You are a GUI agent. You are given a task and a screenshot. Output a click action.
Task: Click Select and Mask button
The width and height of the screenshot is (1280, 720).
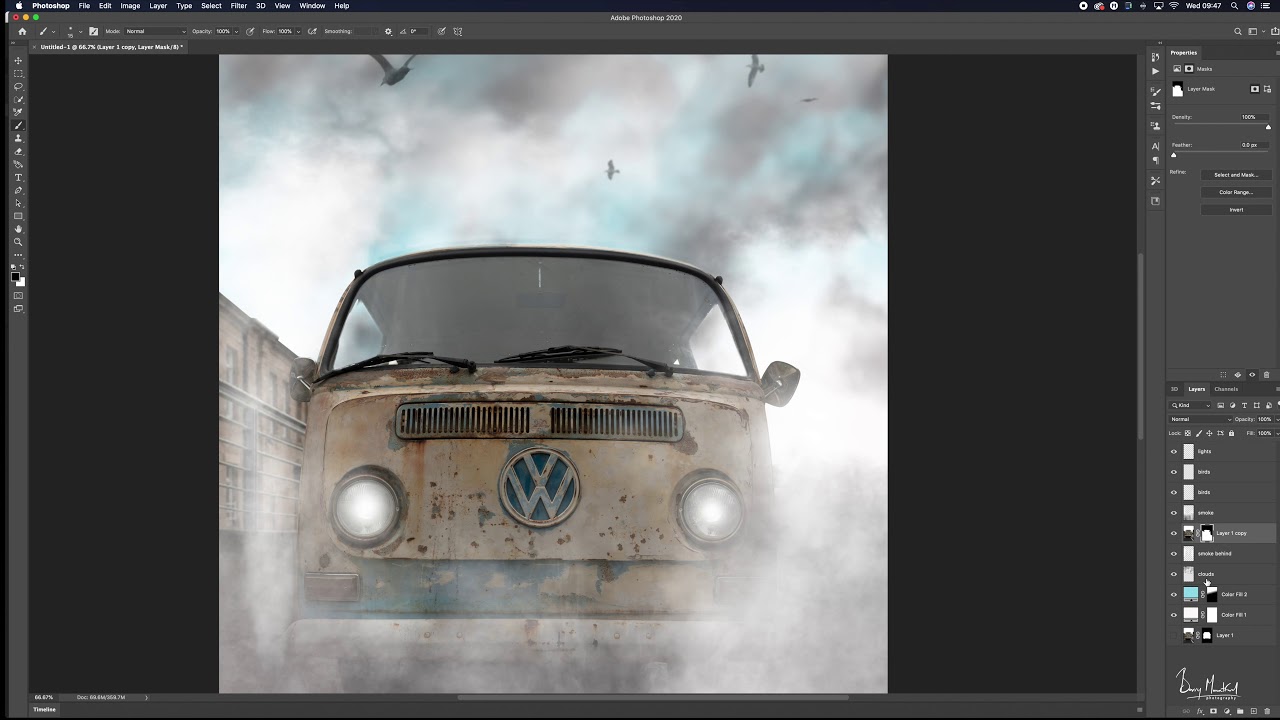1236,175
